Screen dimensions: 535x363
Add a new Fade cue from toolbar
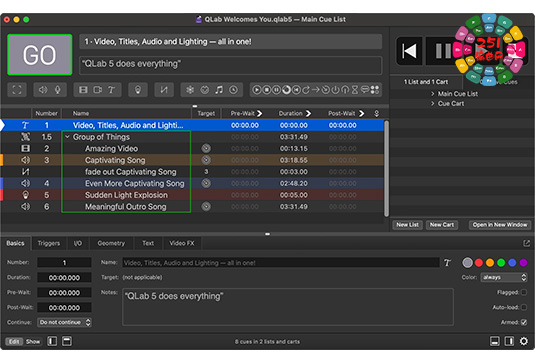coord(164,90)
